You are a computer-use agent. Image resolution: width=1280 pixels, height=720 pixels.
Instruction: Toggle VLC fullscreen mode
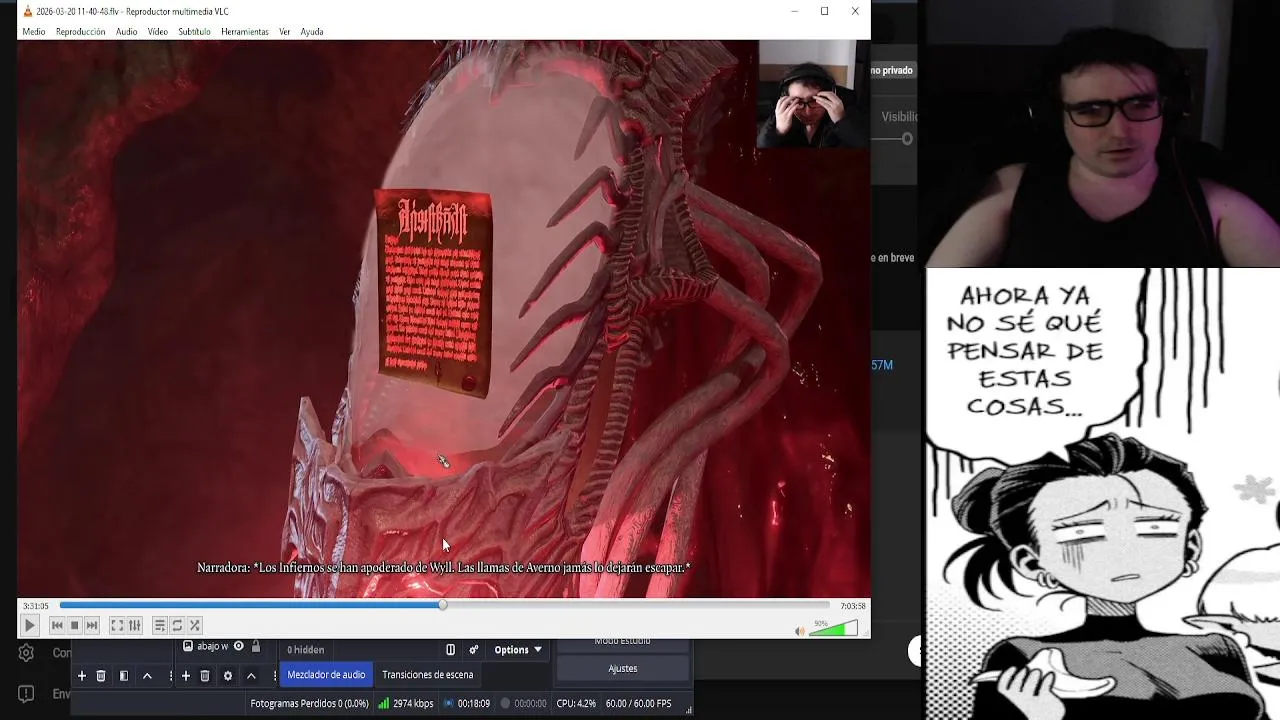click(x=117, y=625)
